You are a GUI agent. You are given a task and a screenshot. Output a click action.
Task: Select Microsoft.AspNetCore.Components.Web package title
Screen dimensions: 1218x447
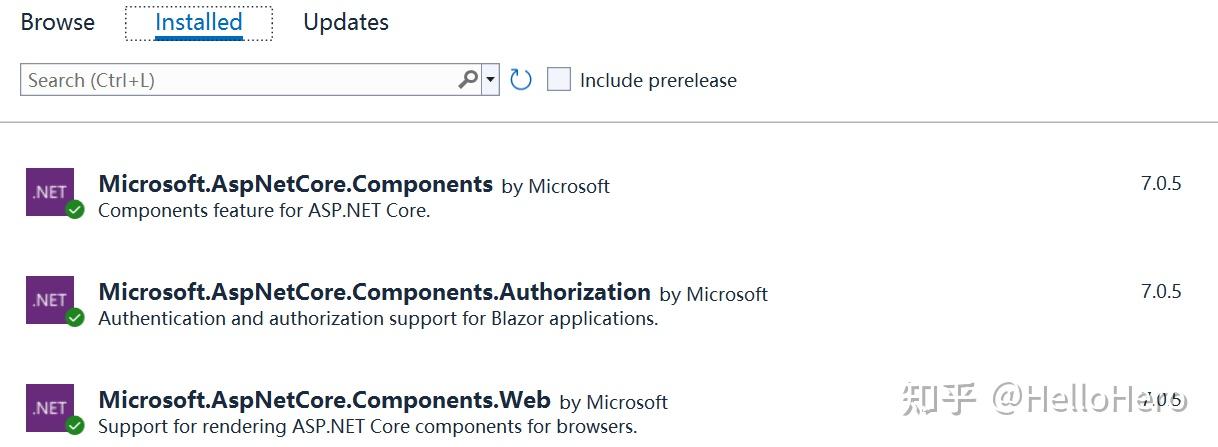325,400
